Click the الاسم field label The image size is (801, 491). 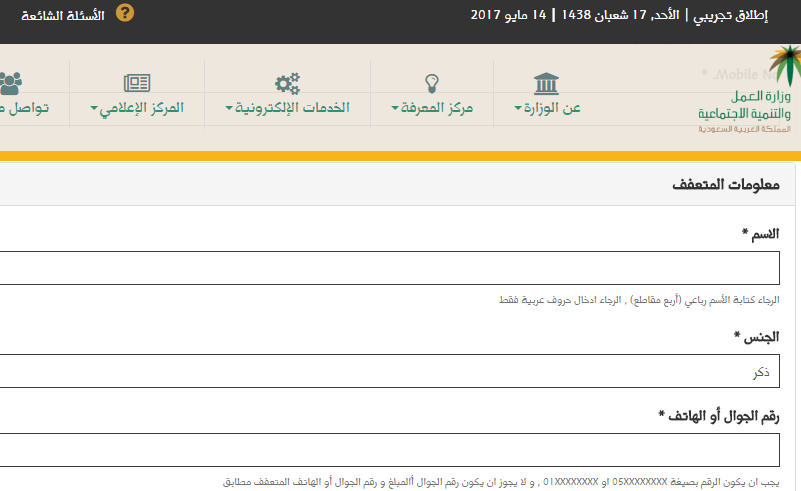[x=761, y=233]
